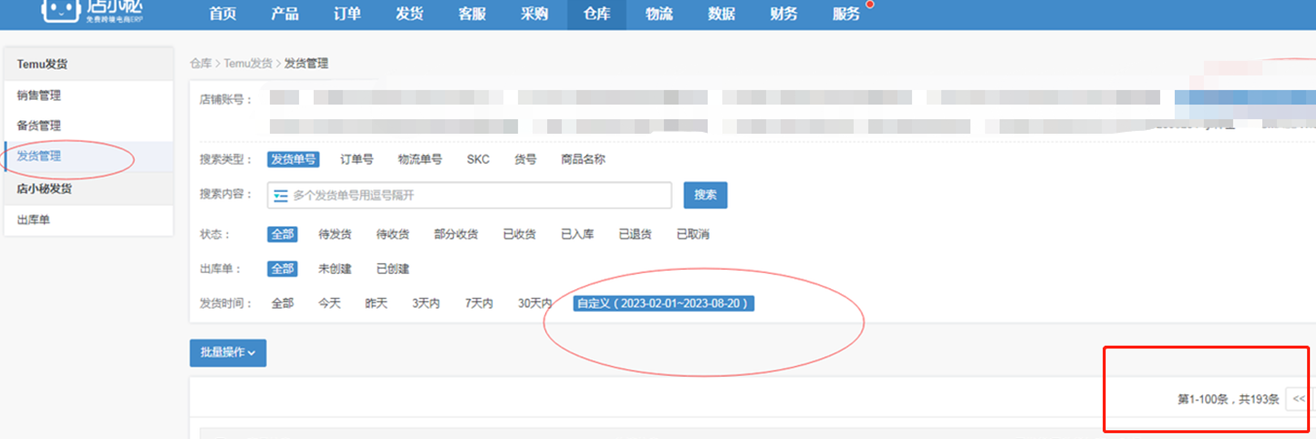
Task: Select search type 发货单号
Action: [x=293, y=159]
